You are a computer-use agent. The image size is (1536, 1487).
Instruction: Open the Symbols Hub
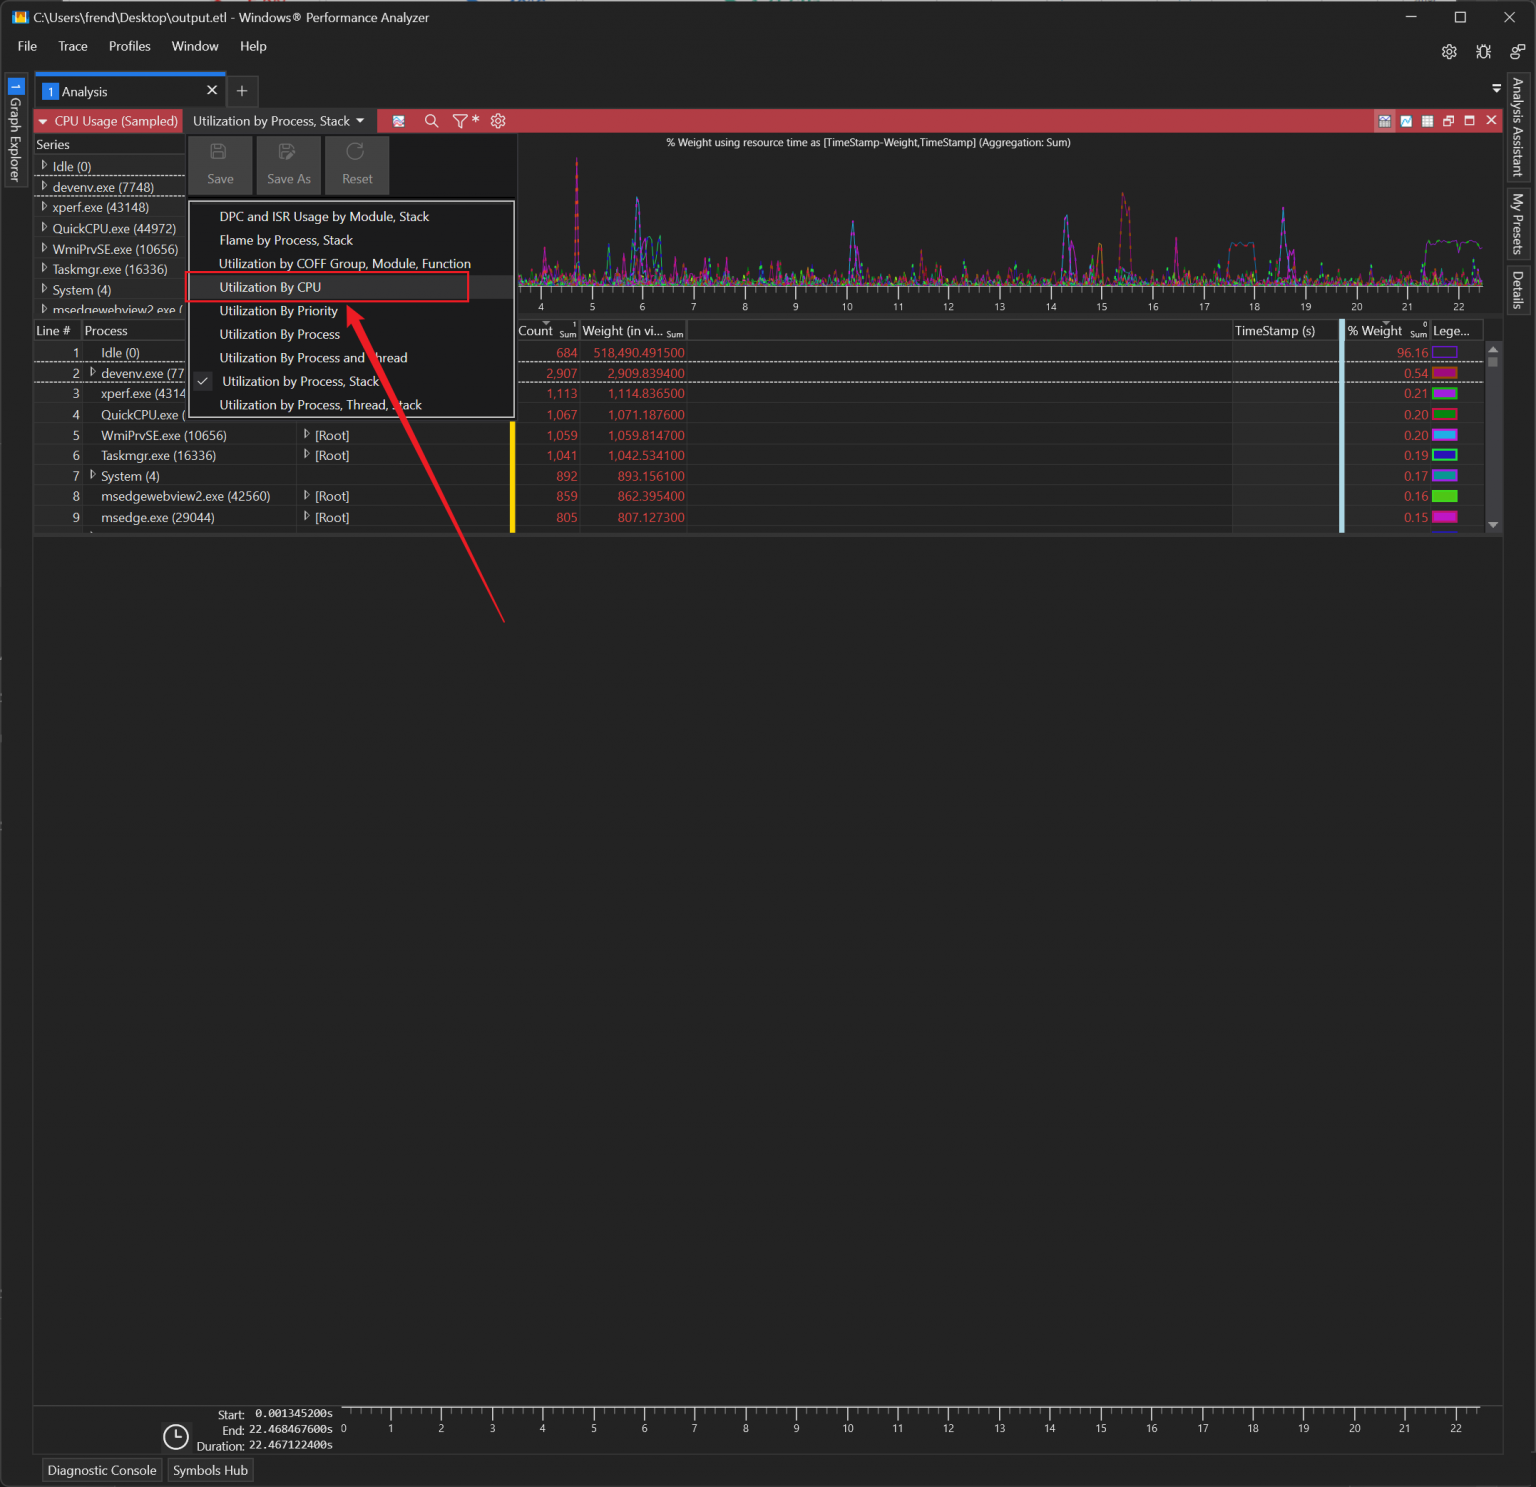click(x=210, y=1469)
